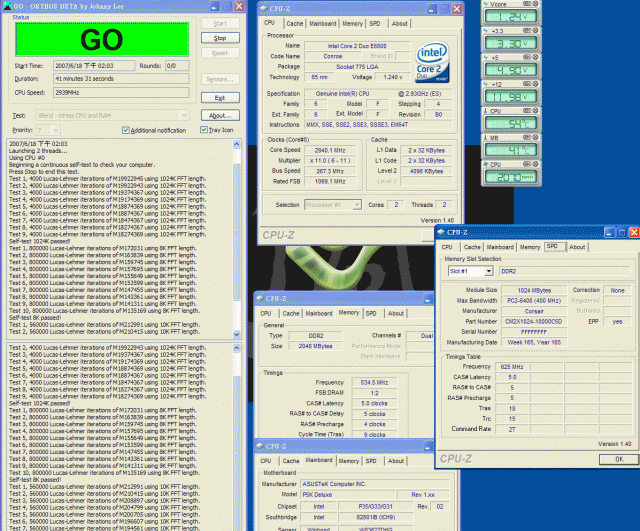Click the CPU Speed field showing 2939MHz
This screenshot has width=640, height=531.
pos(121,93)
